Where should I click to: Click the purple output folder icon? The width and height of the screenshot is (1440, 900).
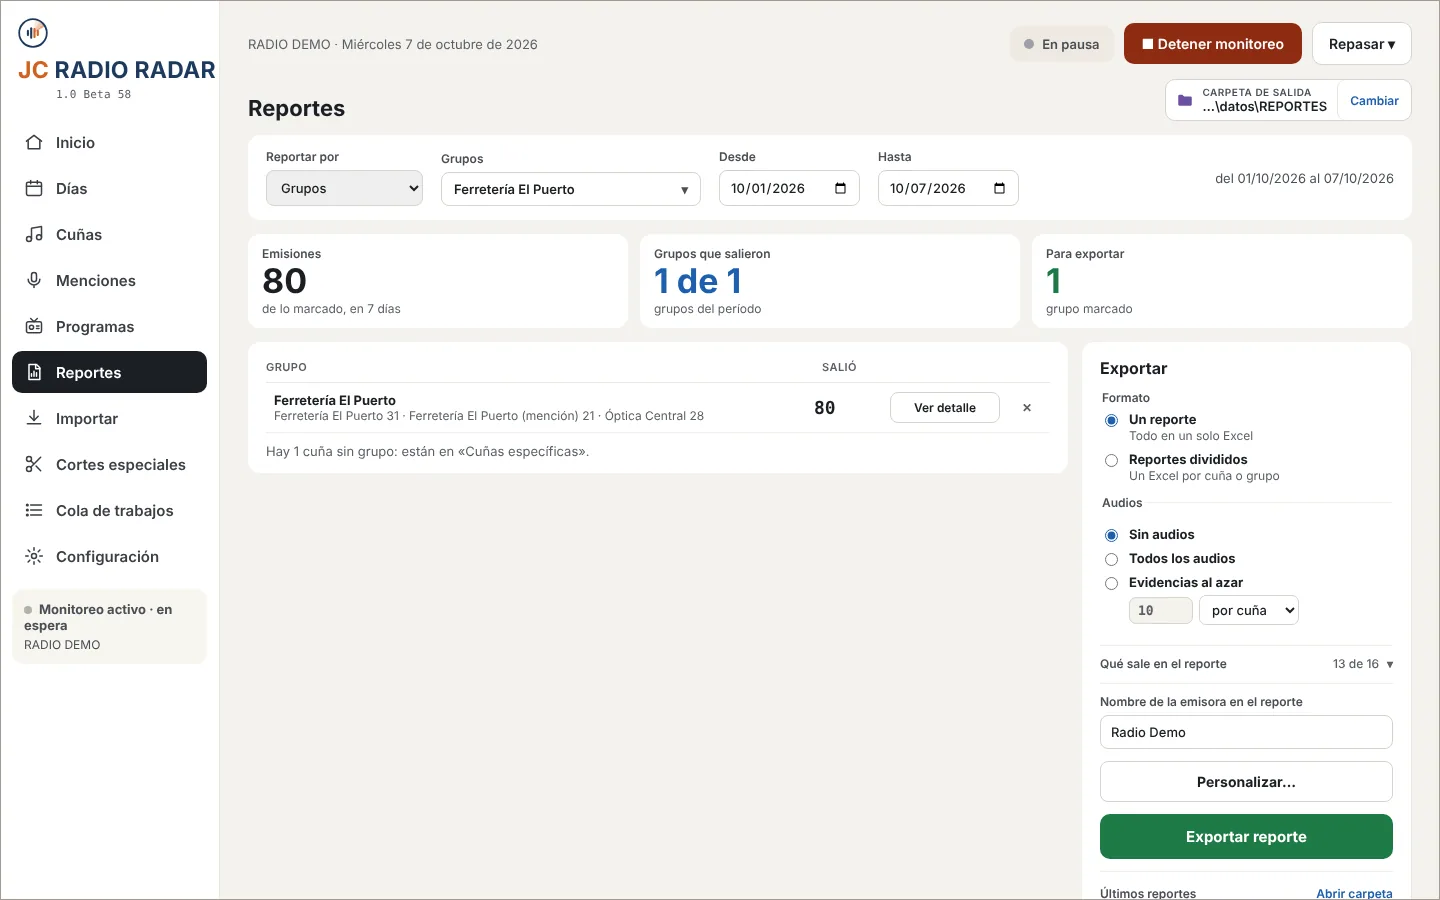click(x=1185, y=101)
